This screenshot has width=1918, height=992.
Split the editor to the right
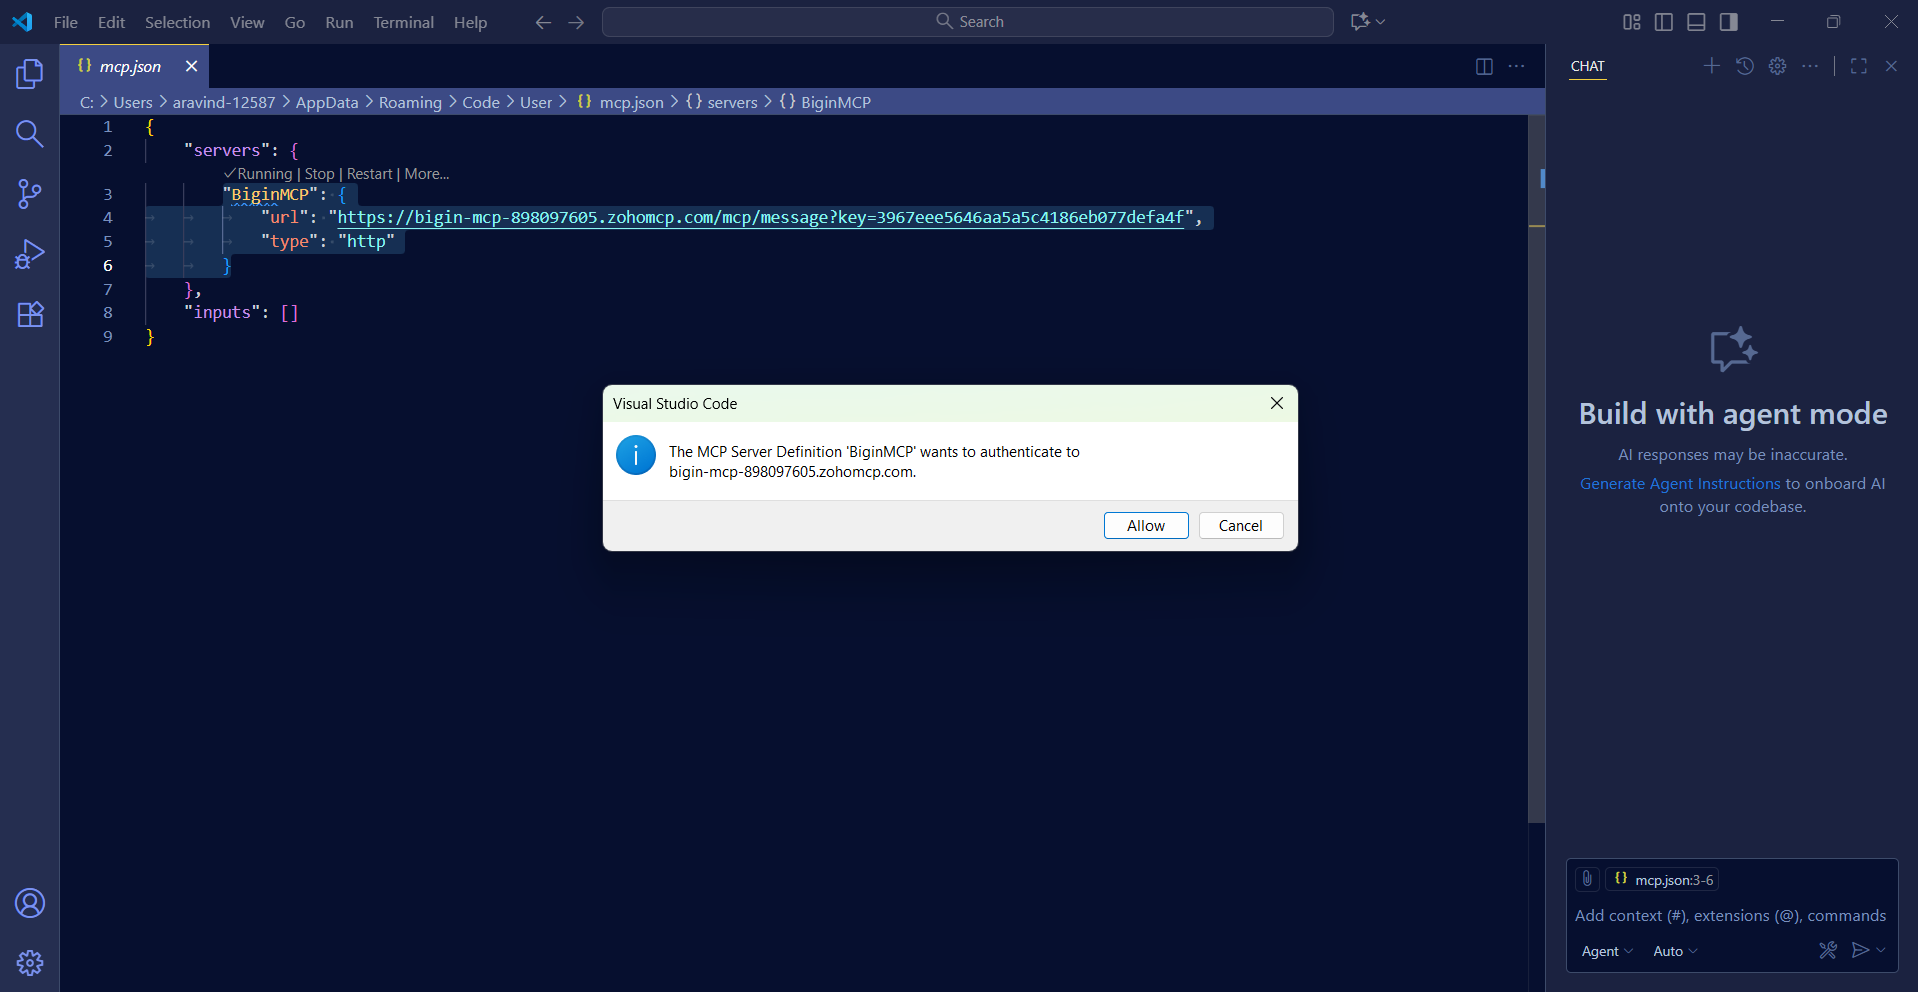point(1484,66)
